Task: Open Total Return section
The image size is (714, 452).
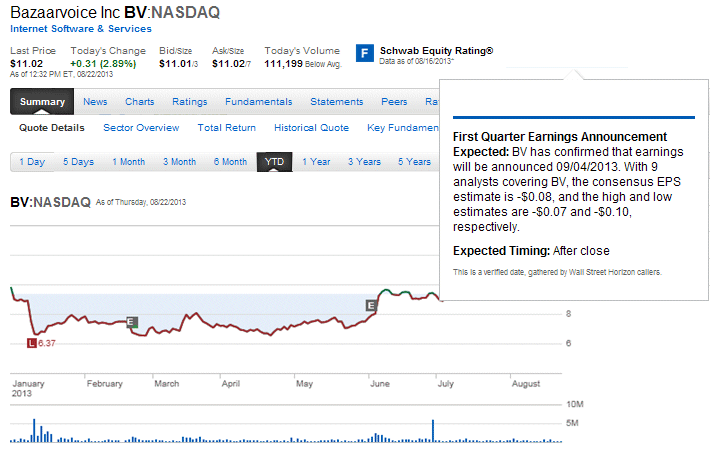Action: (x=226, y=128)
